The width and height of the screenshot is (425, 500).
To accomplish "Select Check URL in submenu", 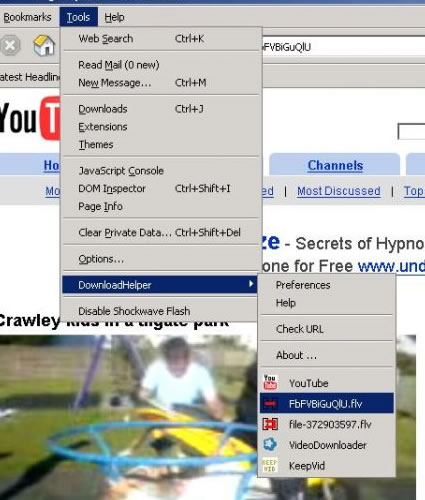I will coord(327,329).
